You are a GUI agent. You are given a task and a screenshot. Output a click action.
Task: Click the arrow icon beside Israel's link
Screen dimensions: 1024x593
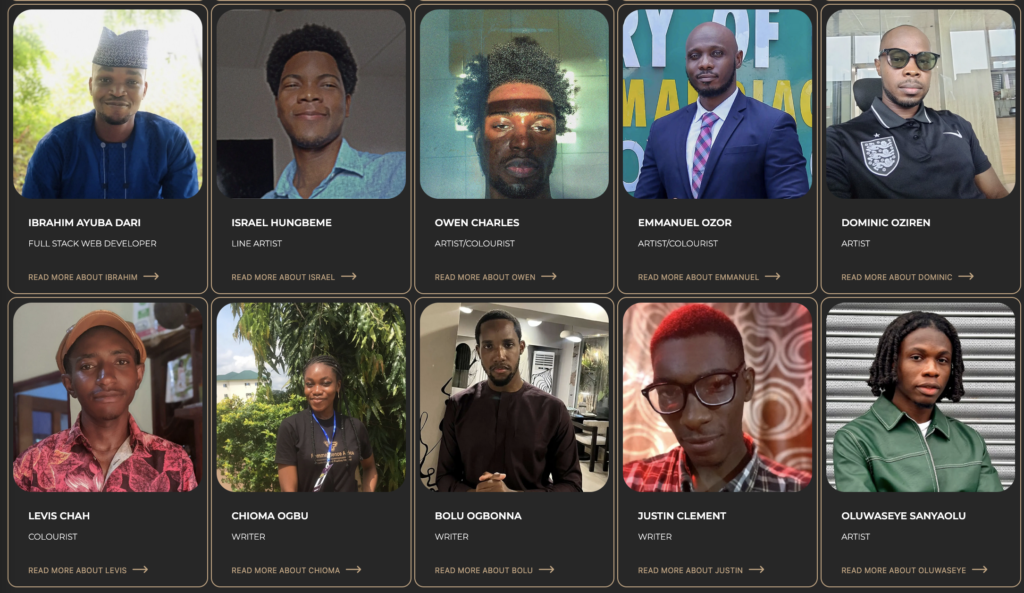tap(348, 276)
